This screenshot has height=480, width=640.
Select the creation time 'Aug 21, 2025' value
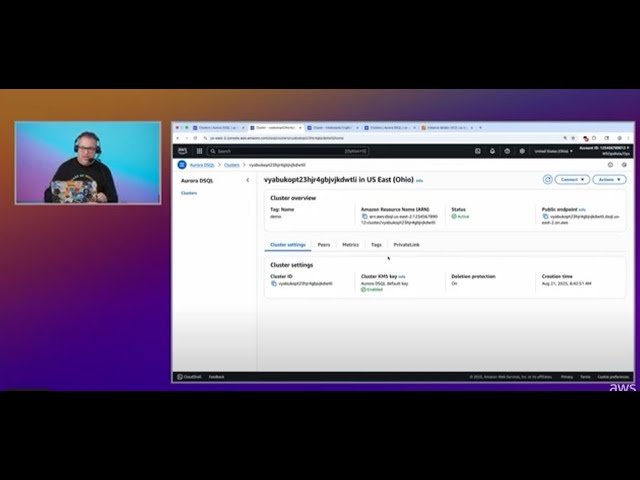(x=567, y=283)
